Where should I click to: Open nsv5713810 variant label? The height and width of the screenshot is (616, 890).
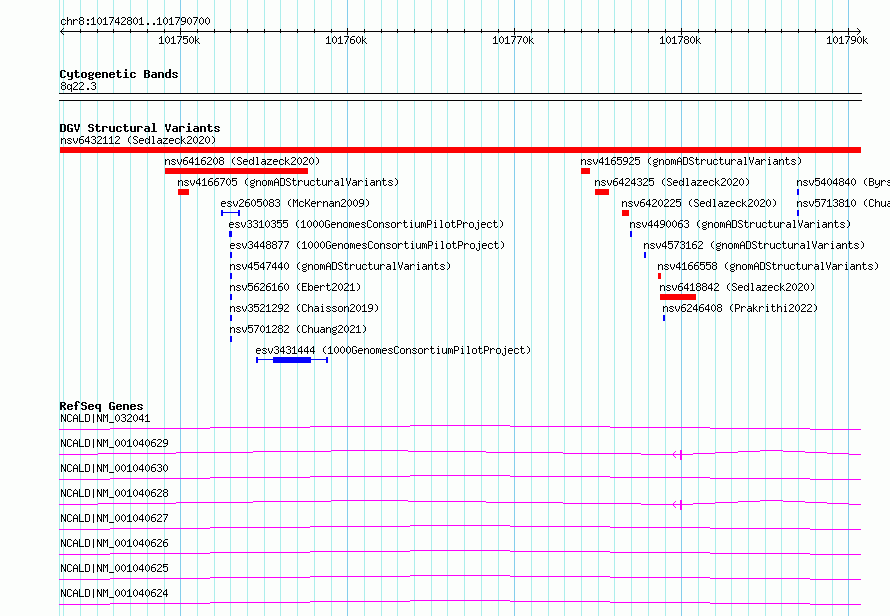point(843,203)
